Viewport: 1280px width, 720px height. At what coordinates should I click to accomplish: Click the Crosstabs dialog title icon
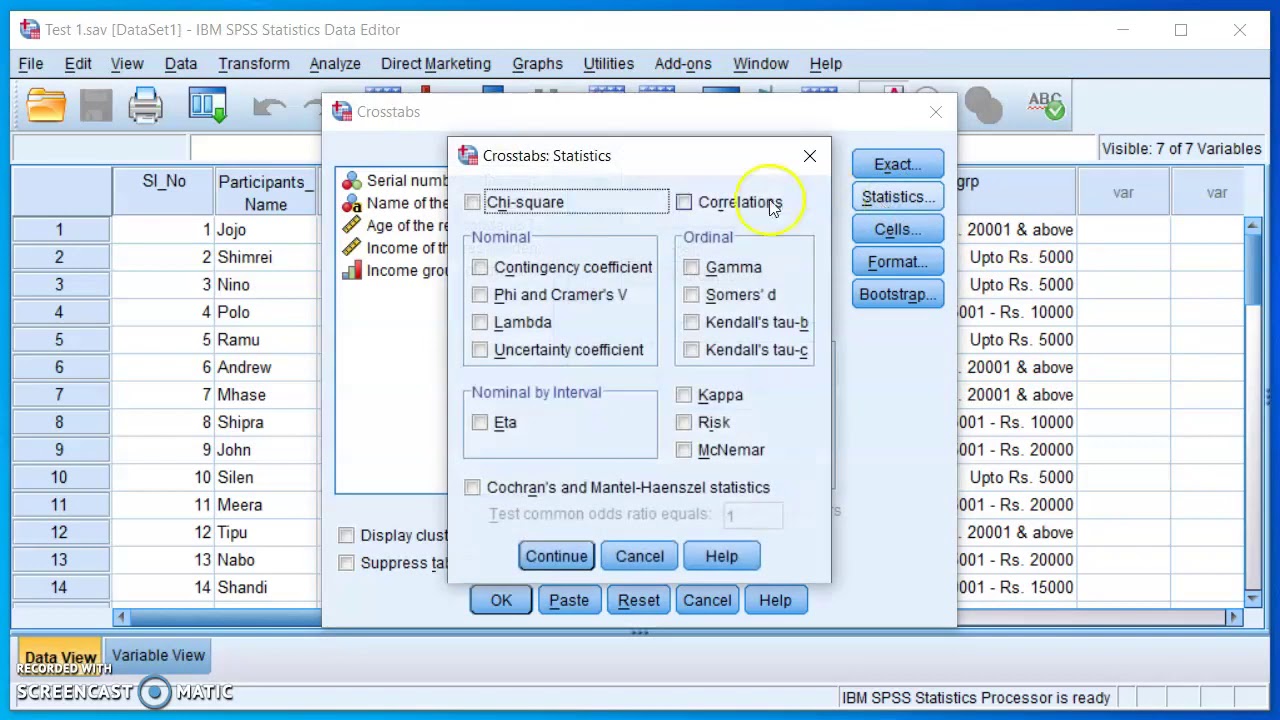pos(342,112)
